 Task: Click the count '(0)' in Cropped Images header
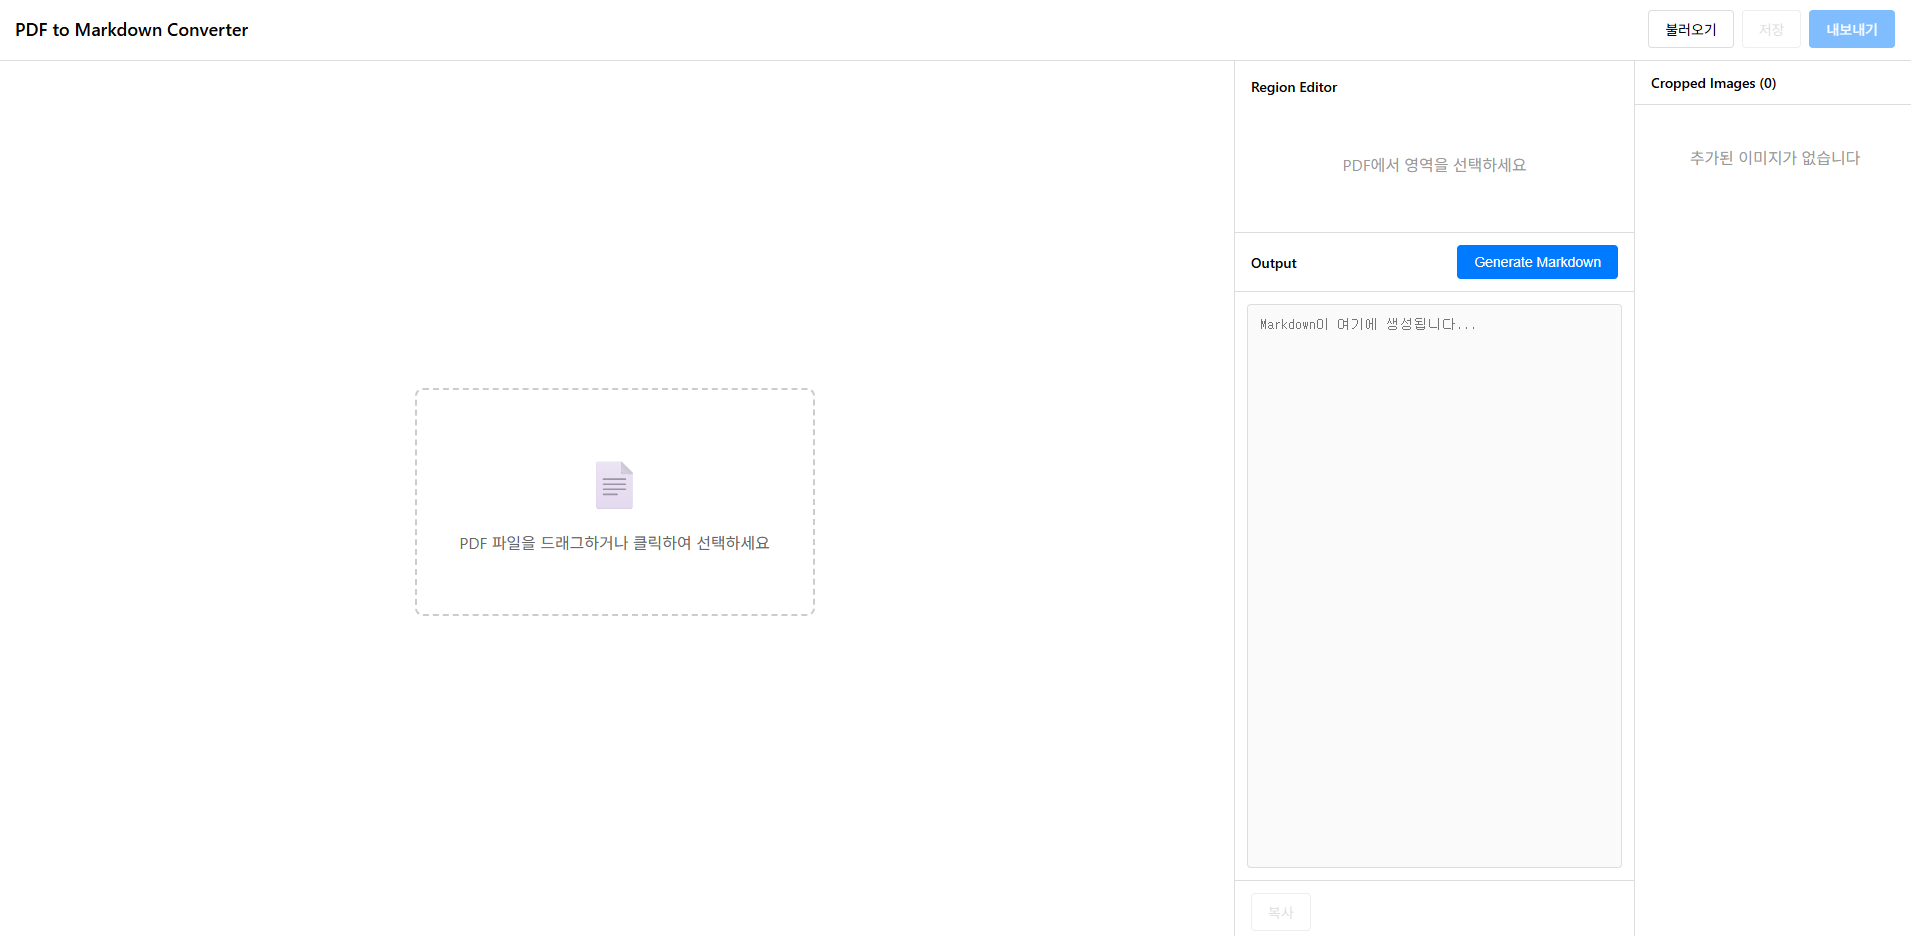tap(1768, 84)
